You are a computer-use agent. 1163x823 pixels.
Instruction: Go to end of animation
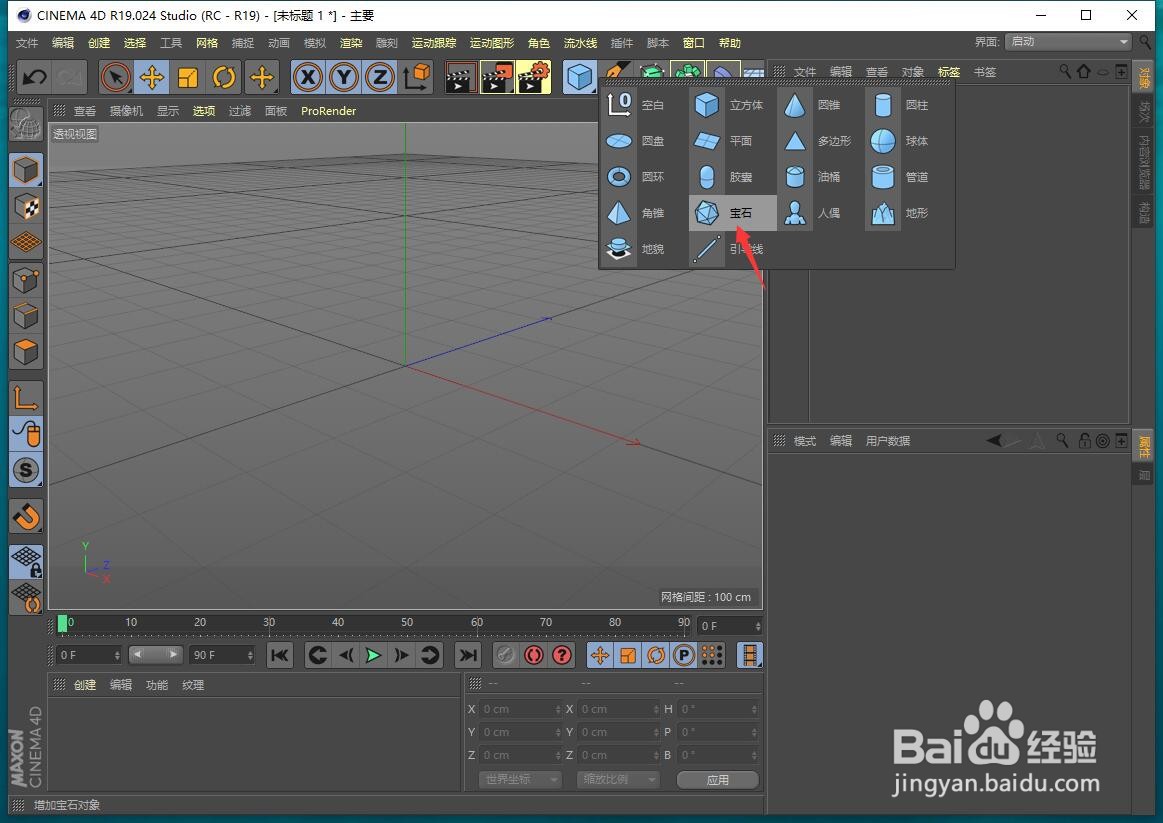(468, 655)
